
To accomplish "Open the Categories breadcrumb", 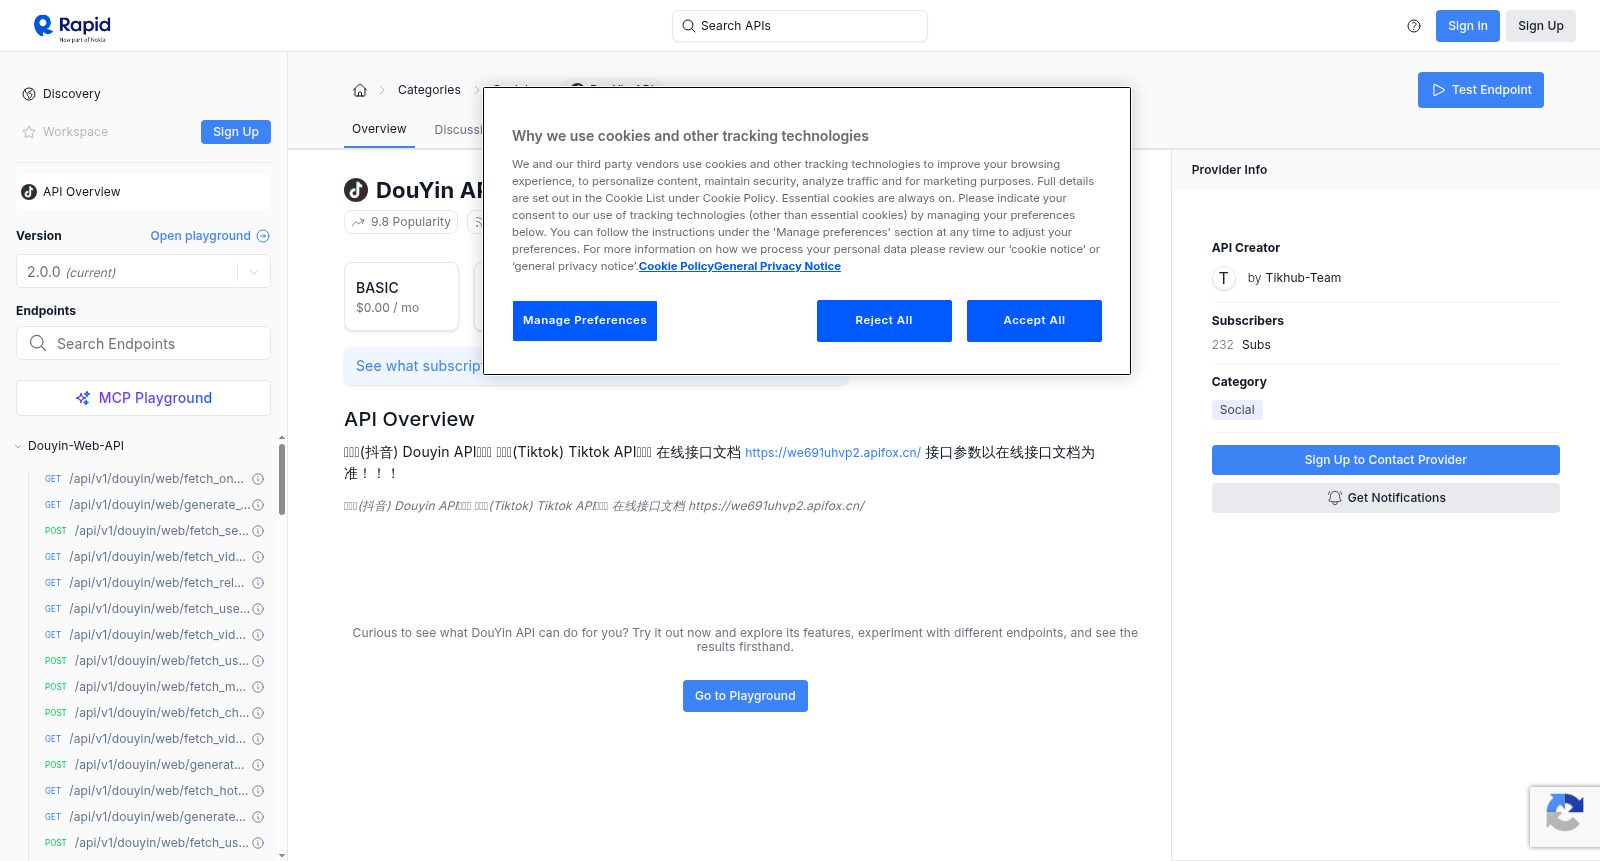I will (x=429, y=90).
